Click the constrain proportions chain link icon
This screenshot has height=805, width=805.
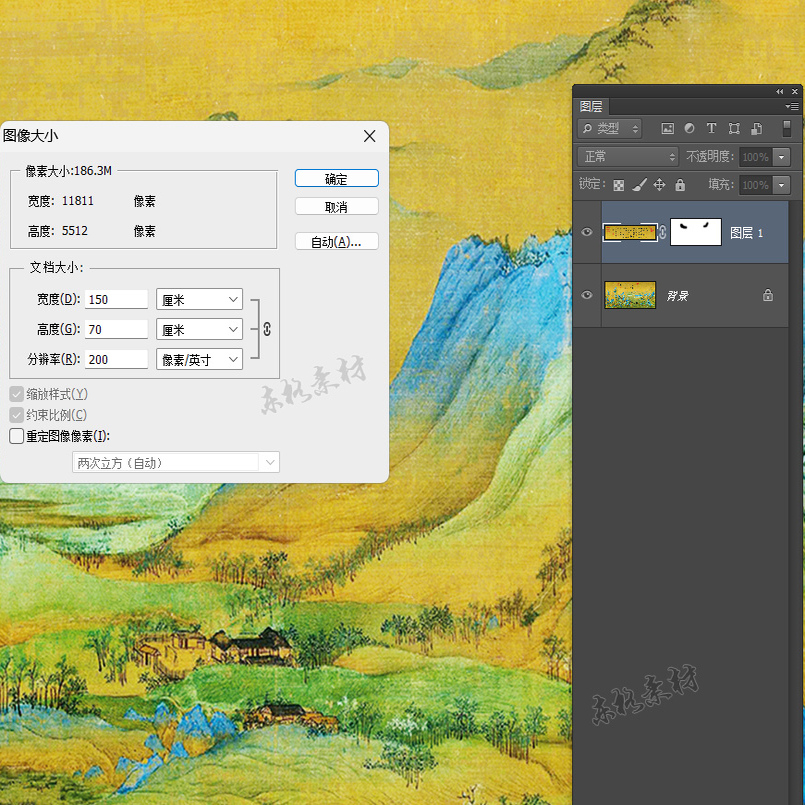tap(267, 329)
